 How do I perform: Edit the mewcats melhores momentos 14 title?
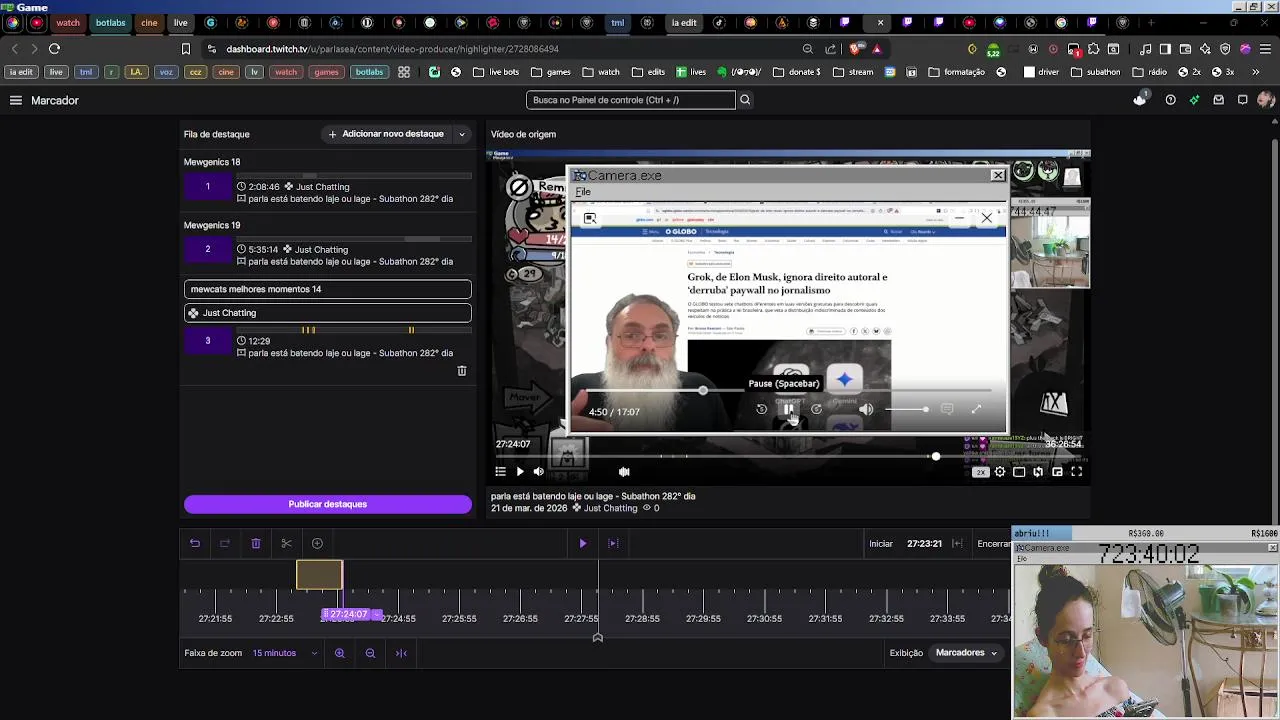coord(327,289)
